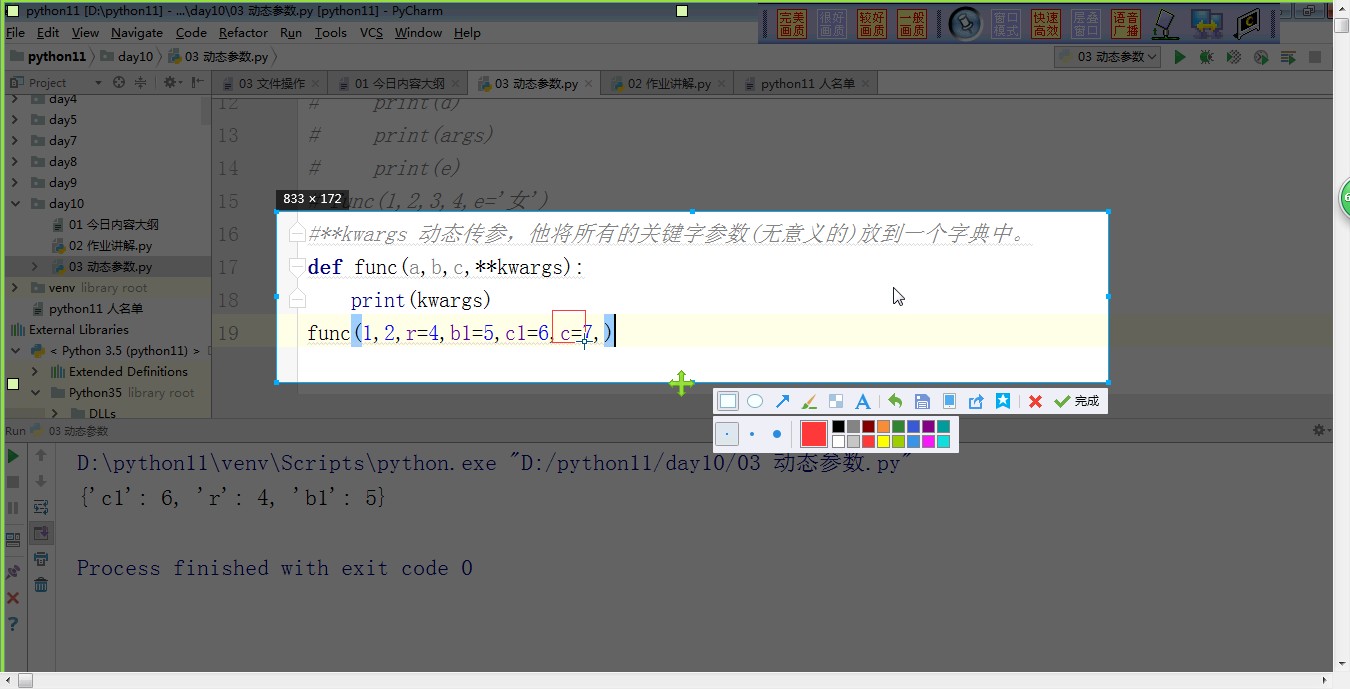Collapse the day10 folder

(14, 204)
